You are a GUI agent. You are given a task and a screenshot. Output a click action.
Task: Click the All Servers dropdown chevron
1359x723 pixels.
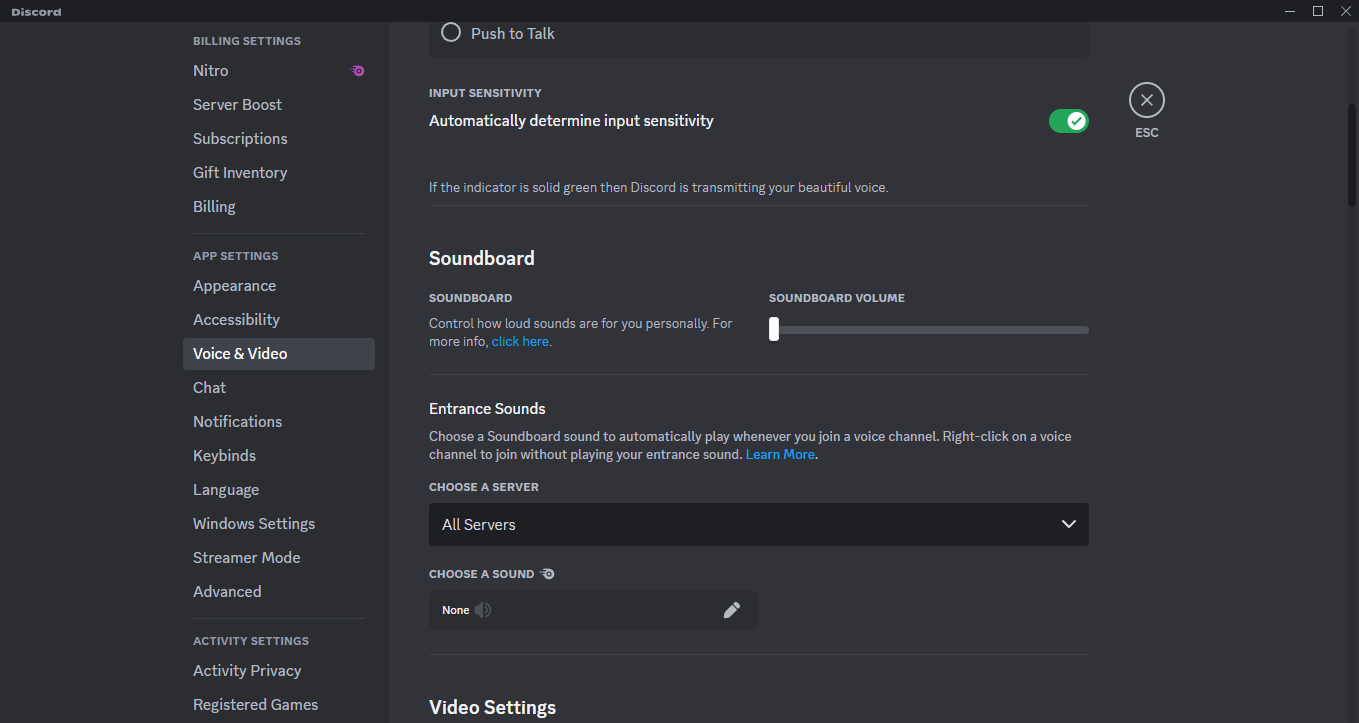[x=1068, y=524]
